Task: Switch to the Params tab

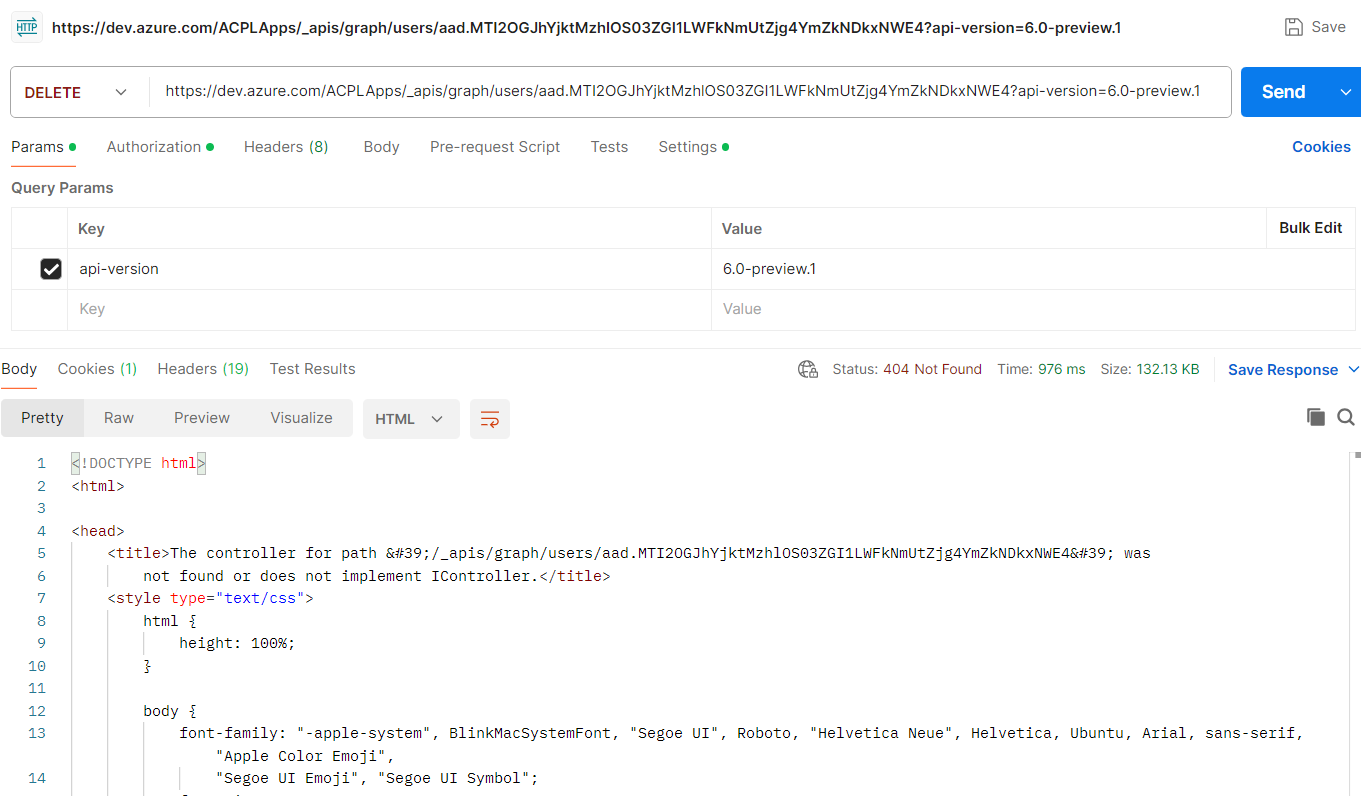Action: pos(43,147)
